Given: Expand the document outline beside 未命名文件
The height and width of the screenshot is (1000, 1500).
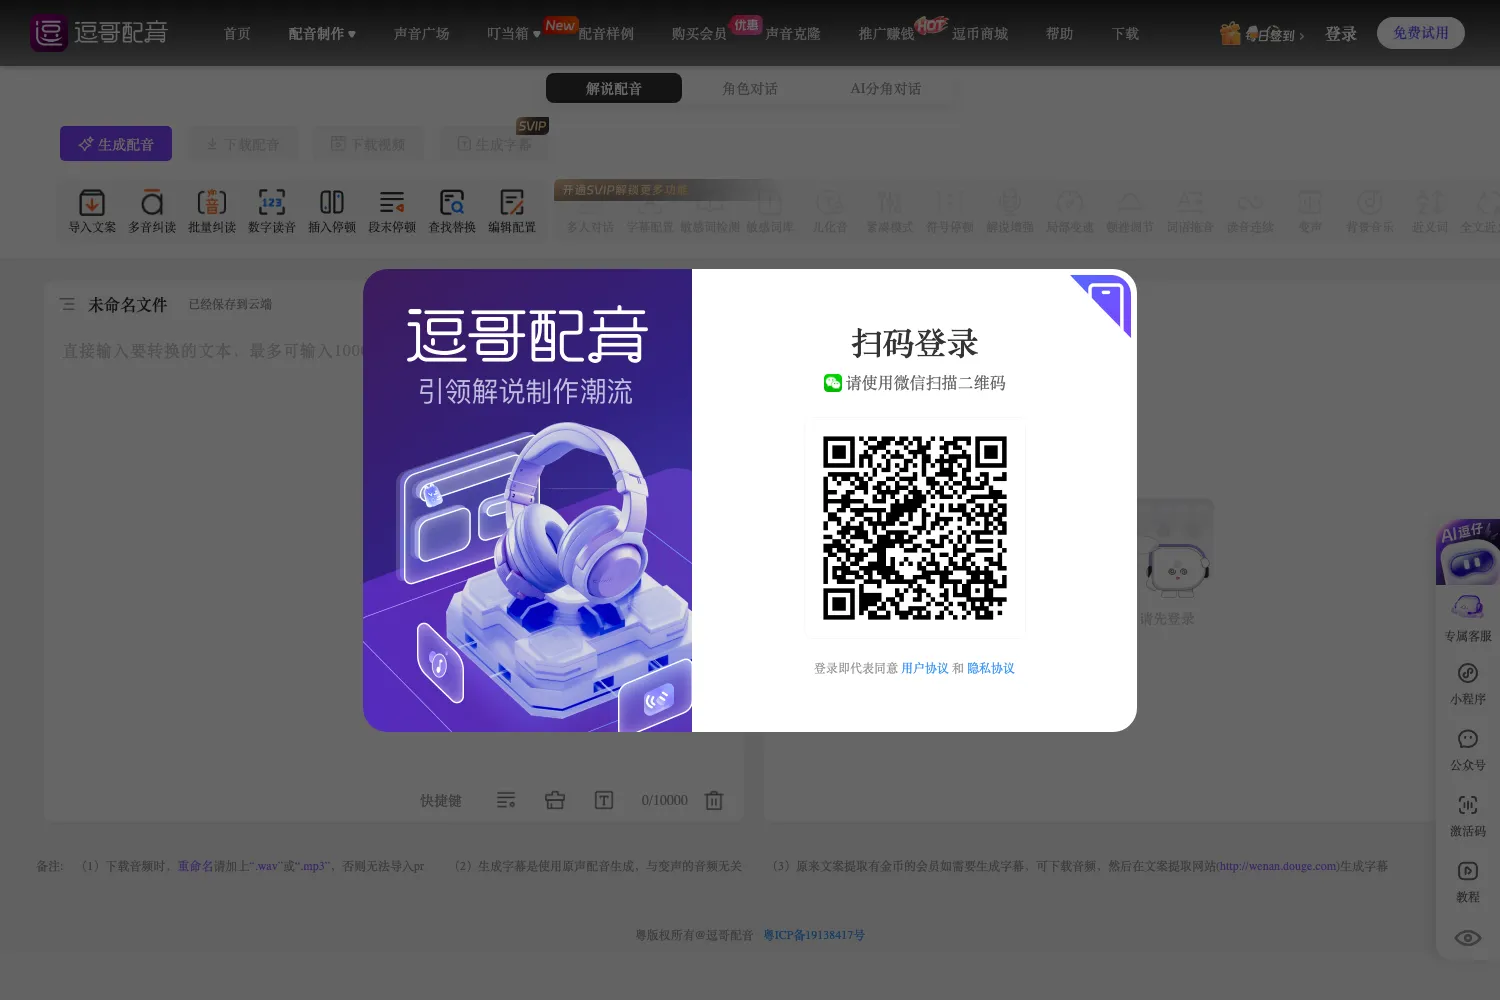Looking at the screenshot, I should (x=67, y=304).
